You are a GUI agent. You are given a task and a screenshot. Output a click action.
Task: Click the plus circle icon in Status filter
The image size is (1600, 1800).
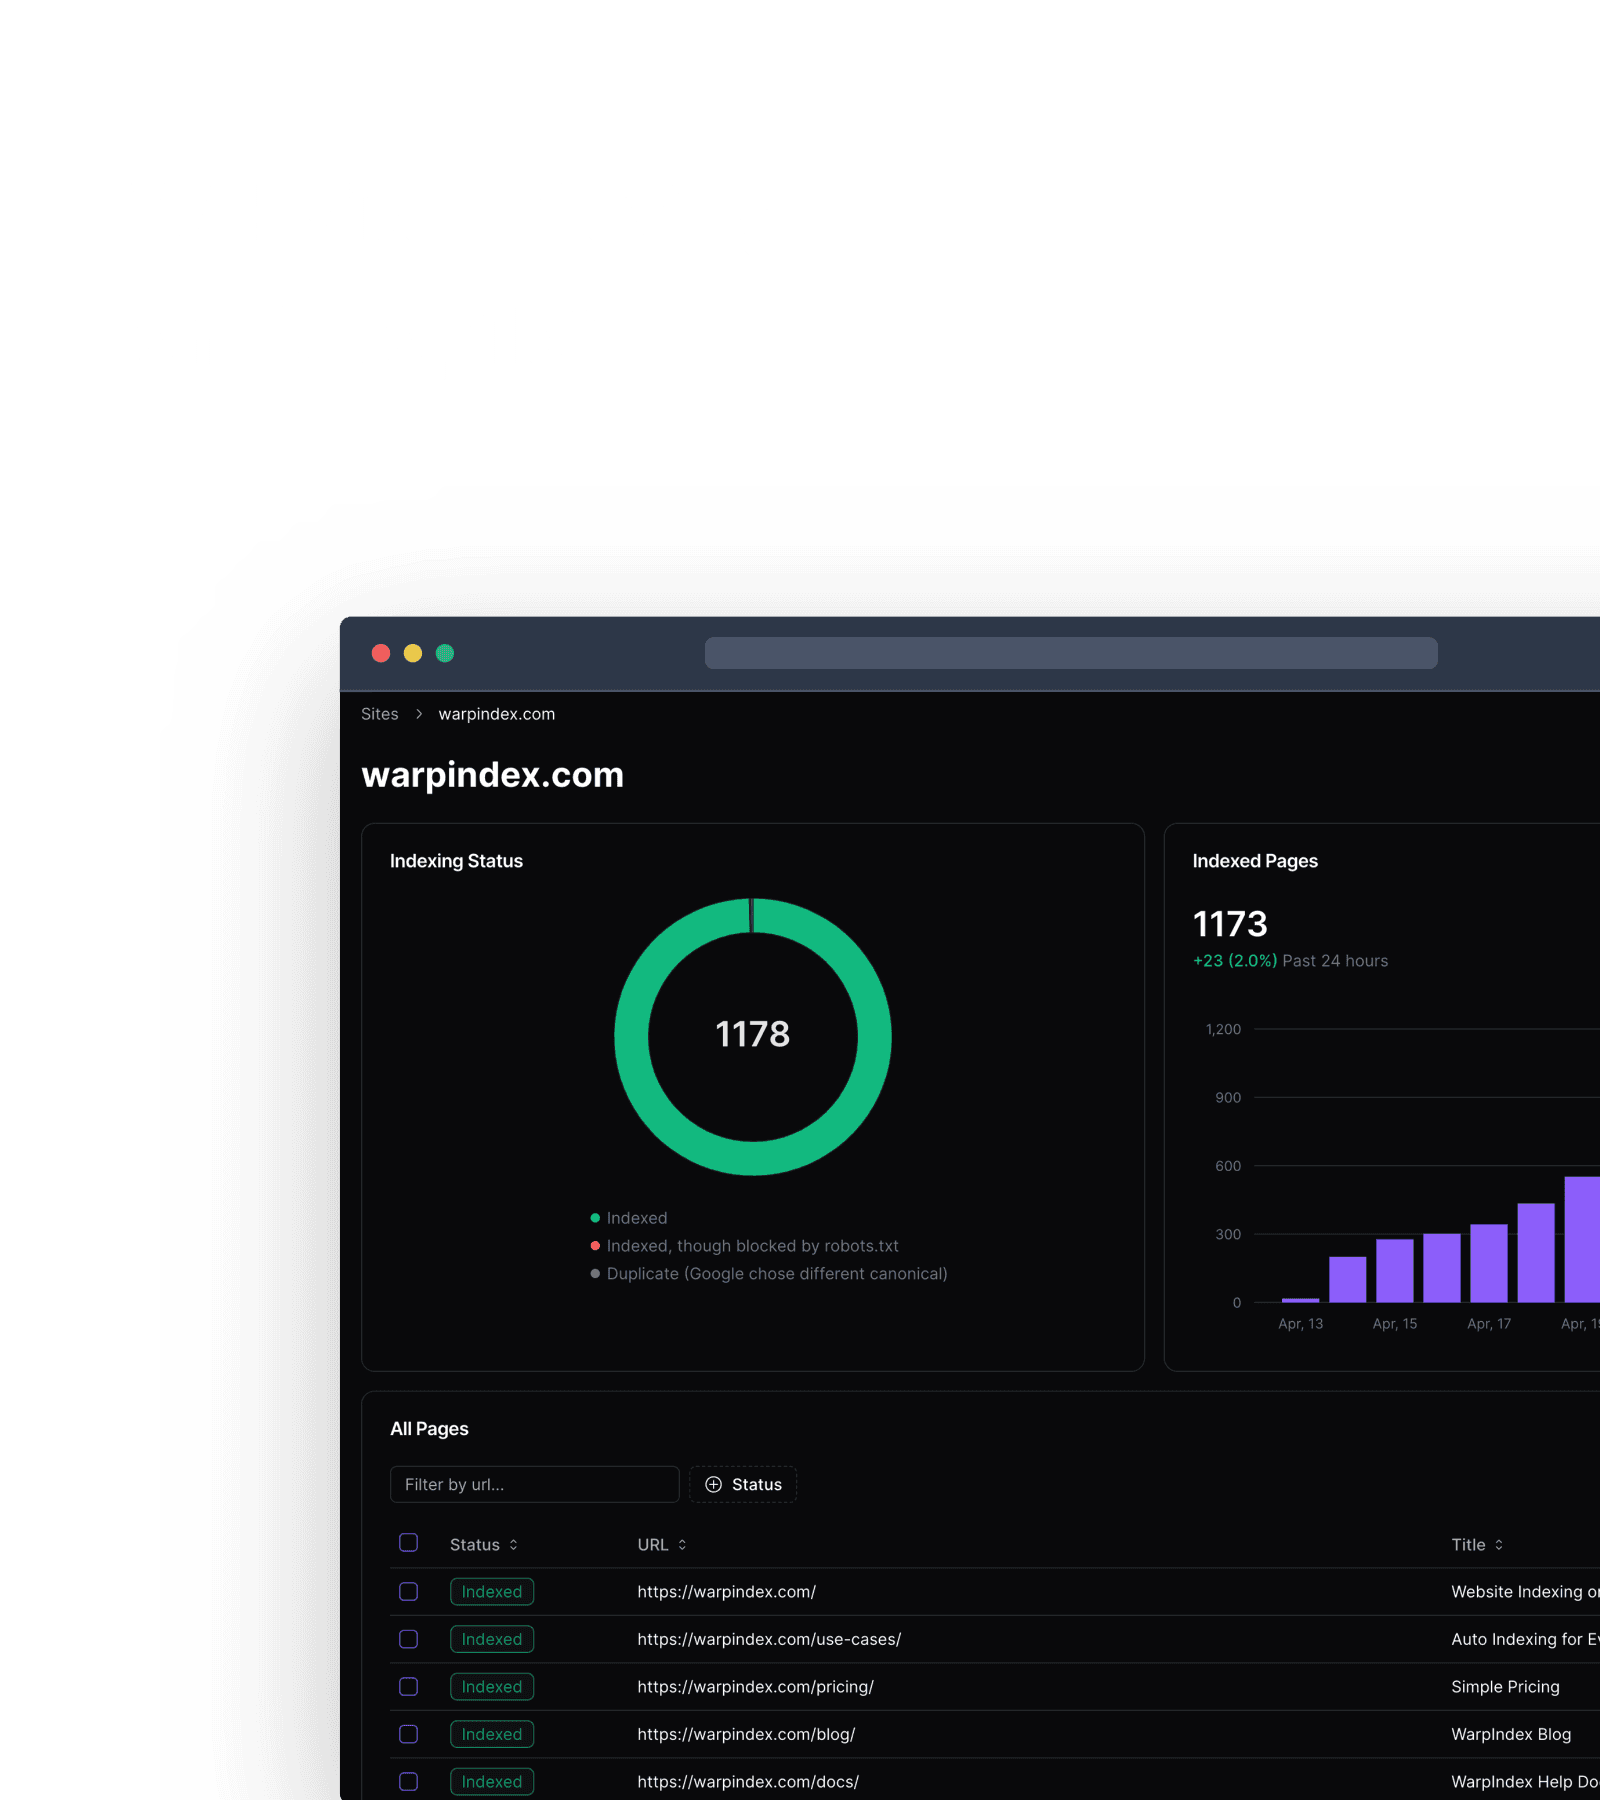pyautogui.click(x=713, y=1484)
